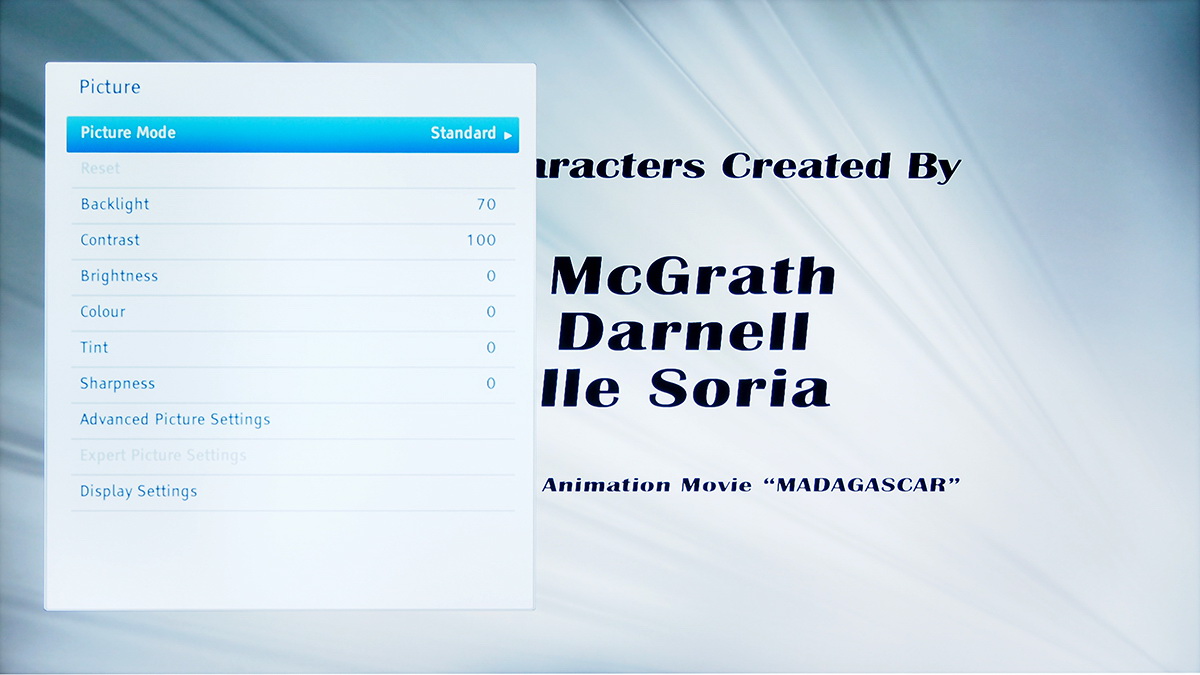Select the disabled Expert Picture Settings row
This screenshot has height=675, width=1200.
[292, 457]
